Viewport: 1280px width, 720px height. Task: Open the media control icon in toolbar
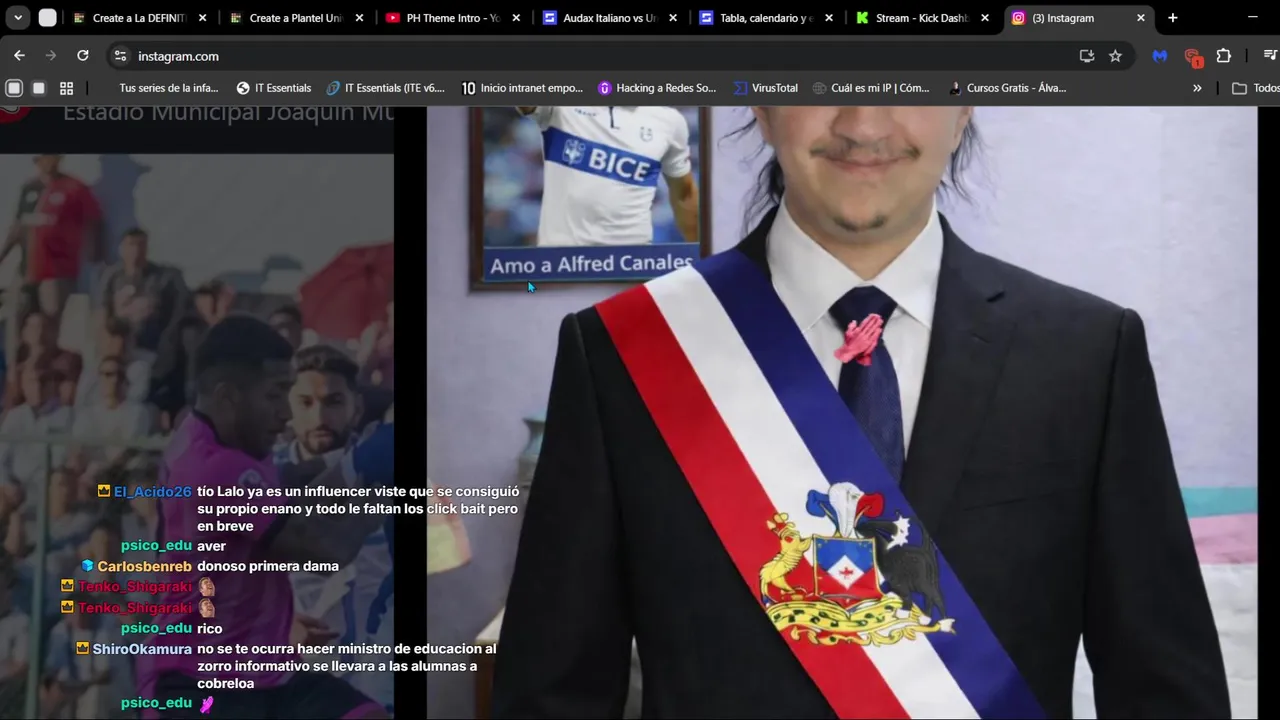tap(1270, 56)
